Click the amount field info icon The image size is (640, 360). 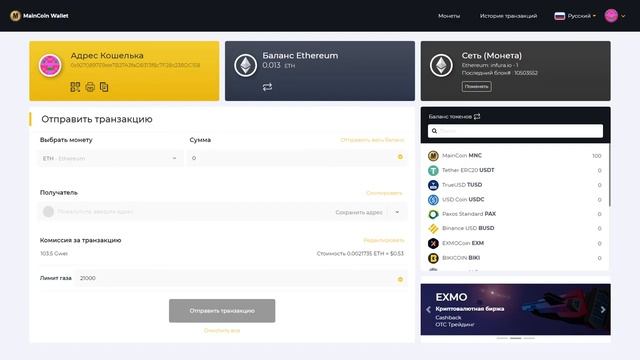[400, 157]
